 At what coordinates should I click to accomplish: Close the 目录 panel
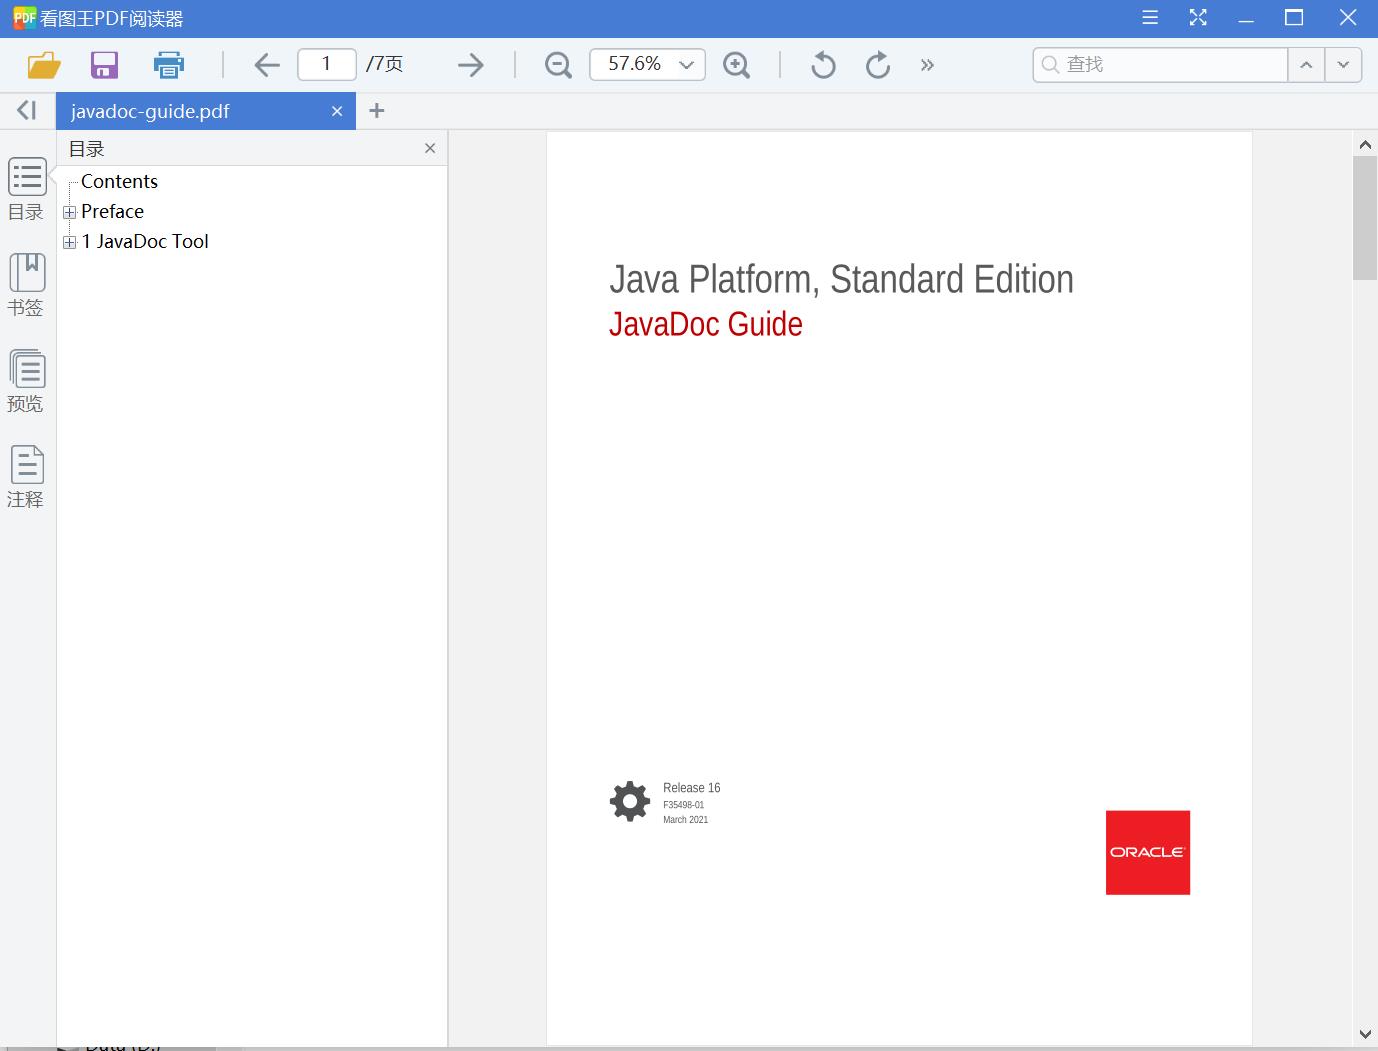430,148
